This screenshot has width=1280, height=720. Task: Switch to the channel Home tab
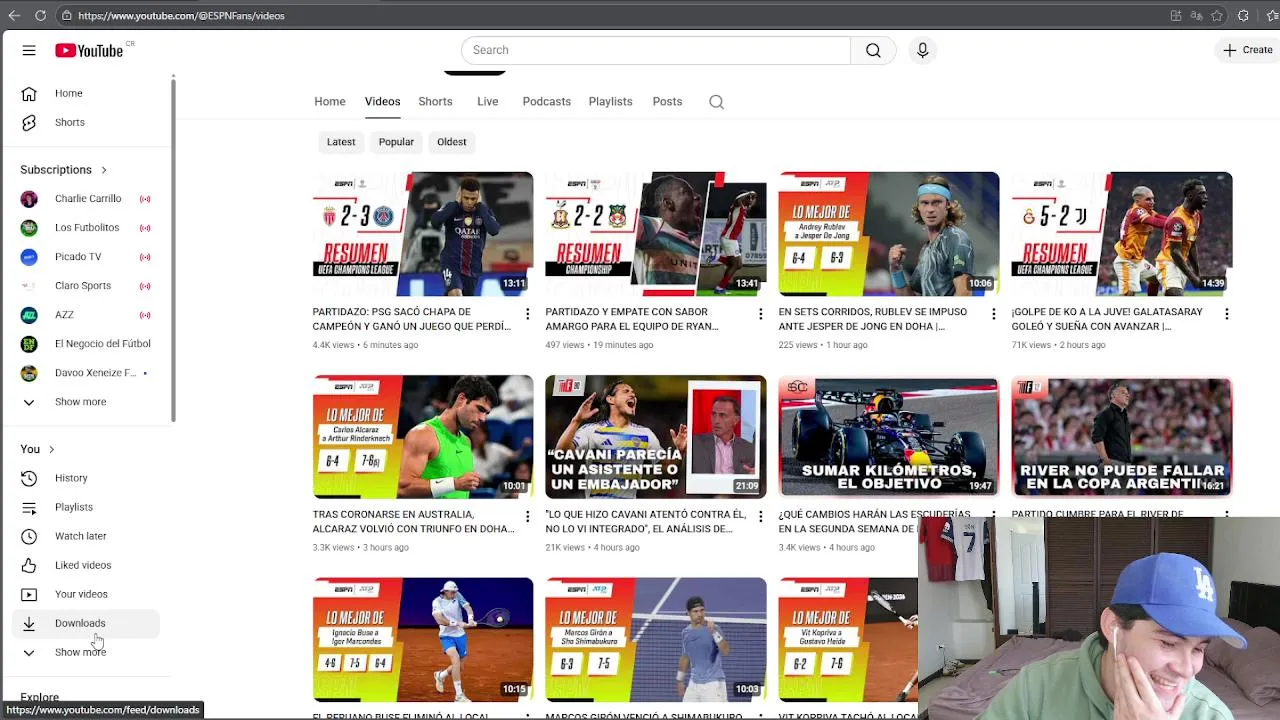pyautogui.click(x=330, y=101)
